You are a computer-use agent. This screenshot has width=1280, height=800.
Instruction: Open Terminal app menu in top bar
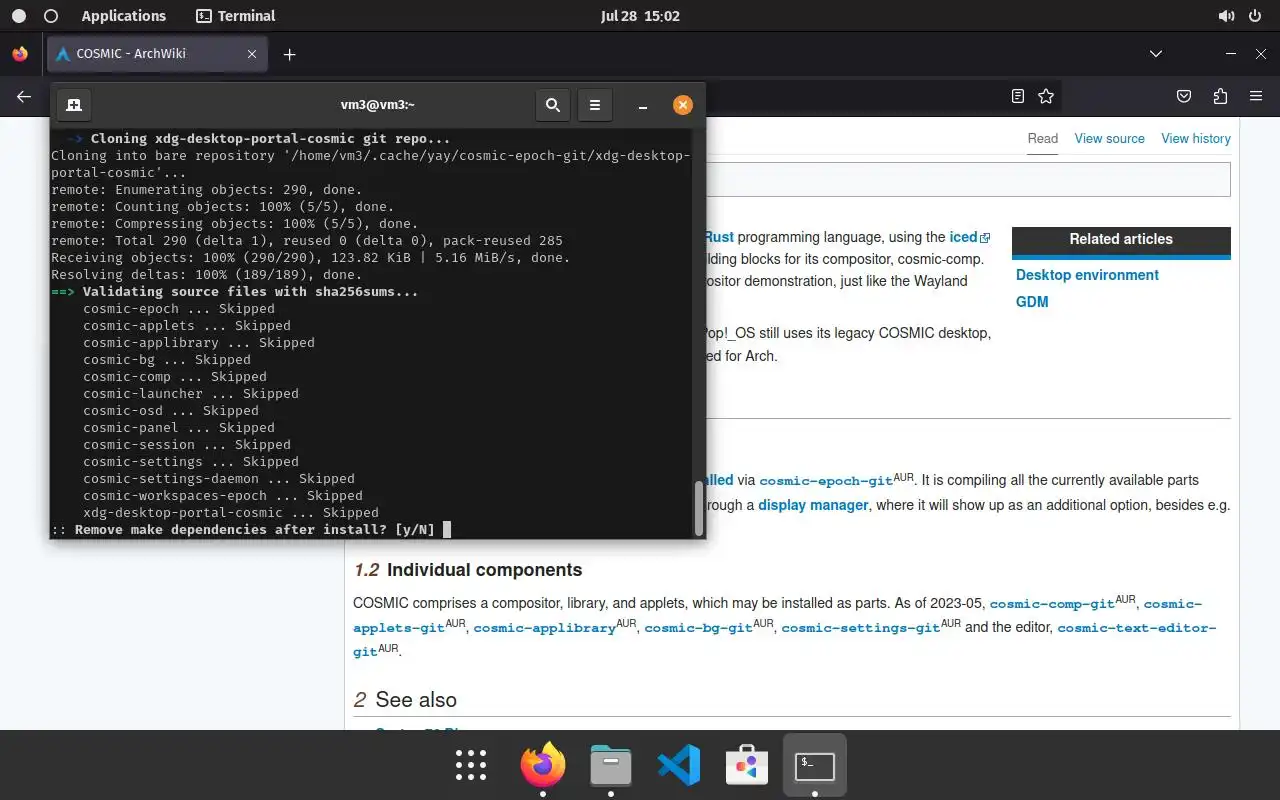(x=236, y=16)
